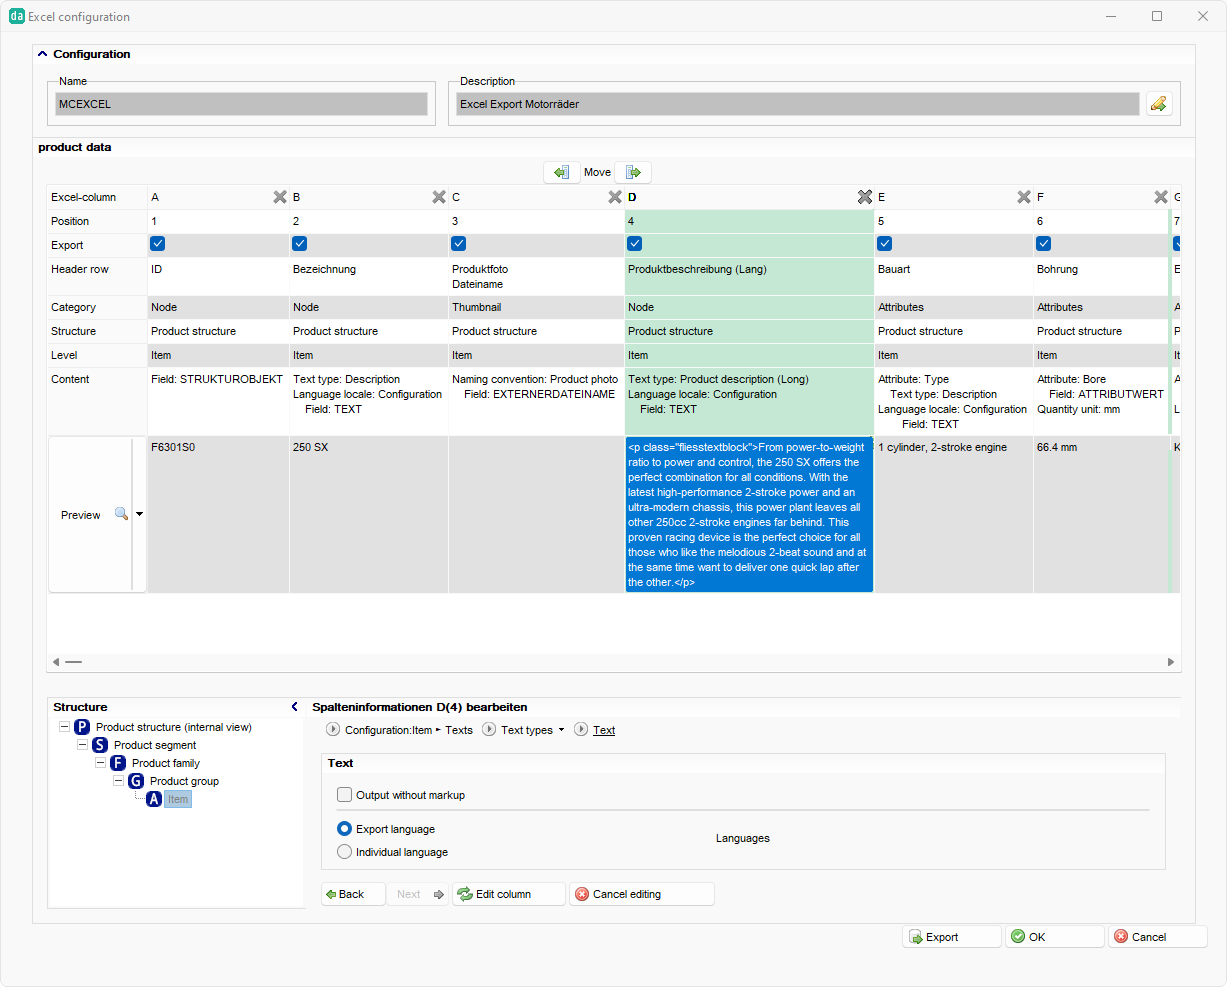
Task: Click the Back button
Action: point(353,894)
